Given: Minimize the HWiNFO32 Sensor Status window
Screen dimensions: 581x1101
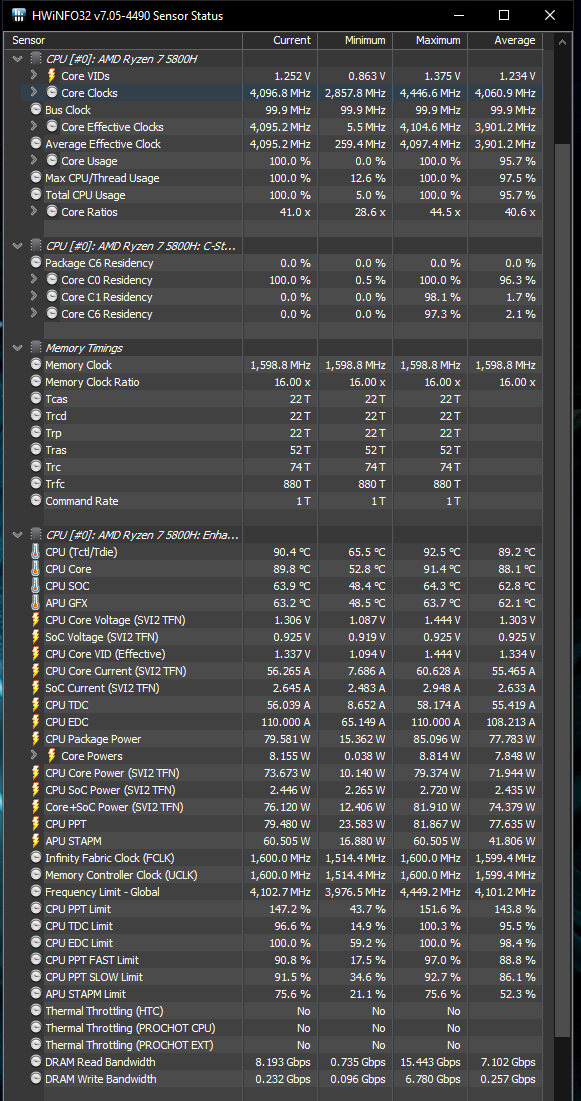Looking at the screenshot, I should [459, 15].
